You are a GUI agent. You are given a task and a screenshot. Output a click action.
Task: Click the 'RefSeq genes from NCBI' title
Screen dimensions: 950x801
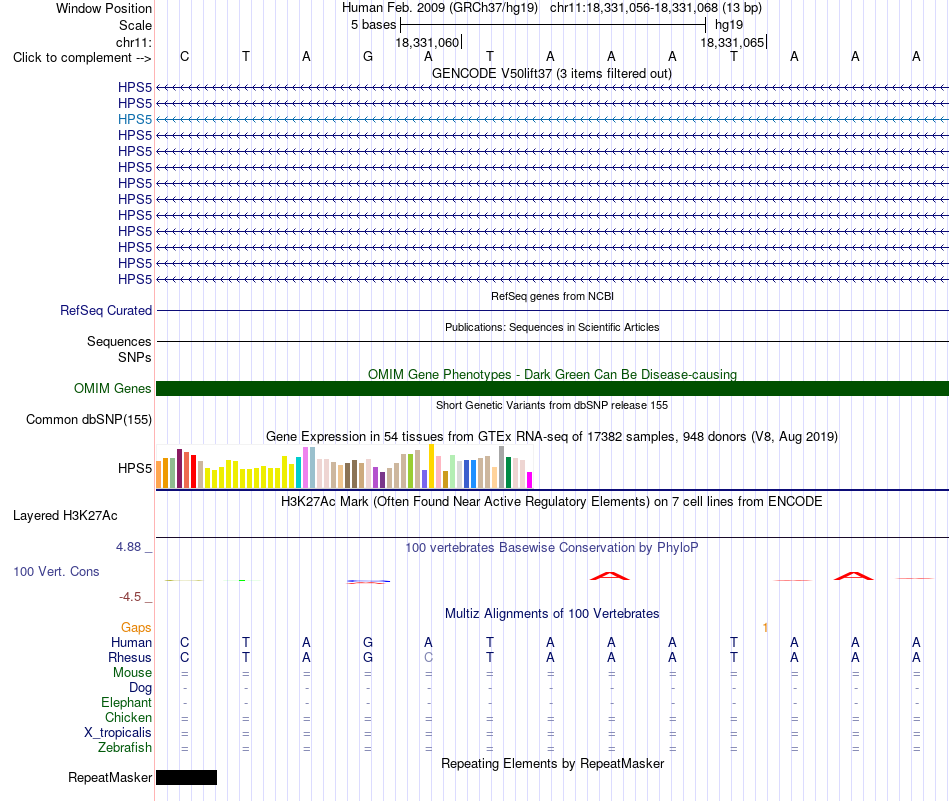click(x=552, y=296)
